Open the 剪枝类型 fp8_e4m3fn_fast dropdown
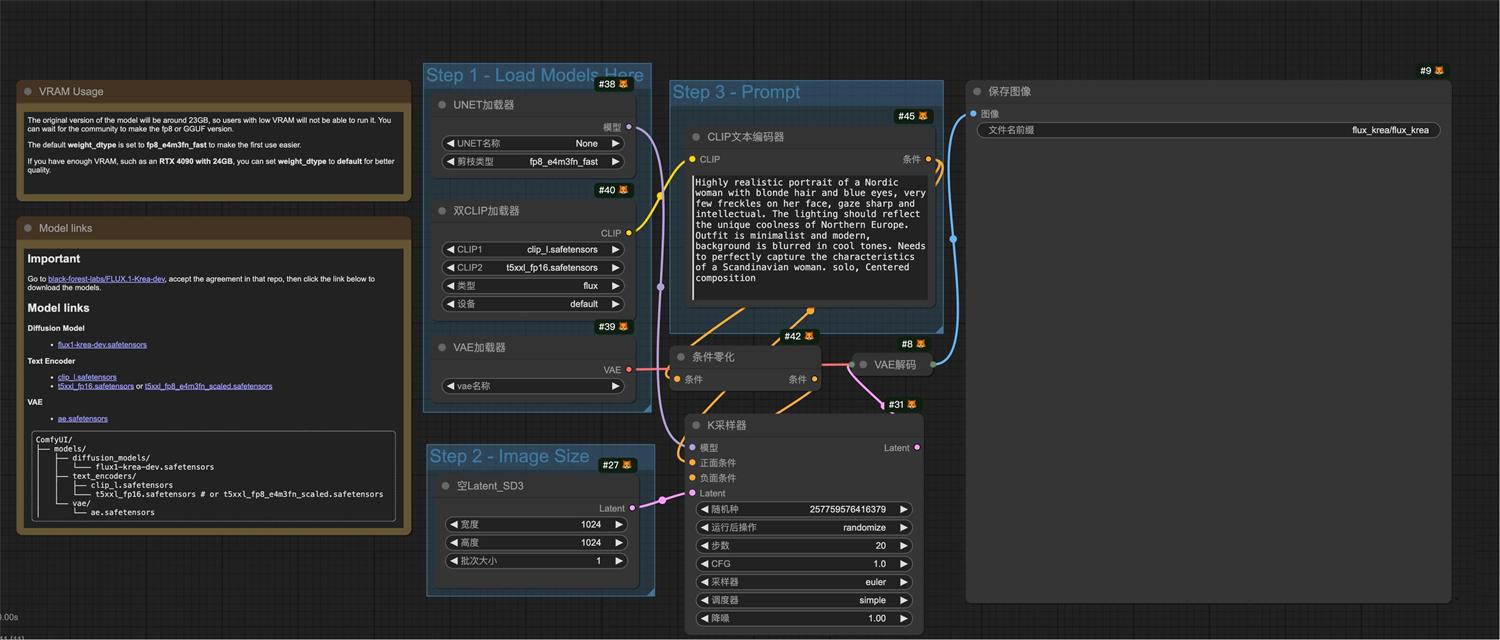1500x640 pixels. point(533,161)
